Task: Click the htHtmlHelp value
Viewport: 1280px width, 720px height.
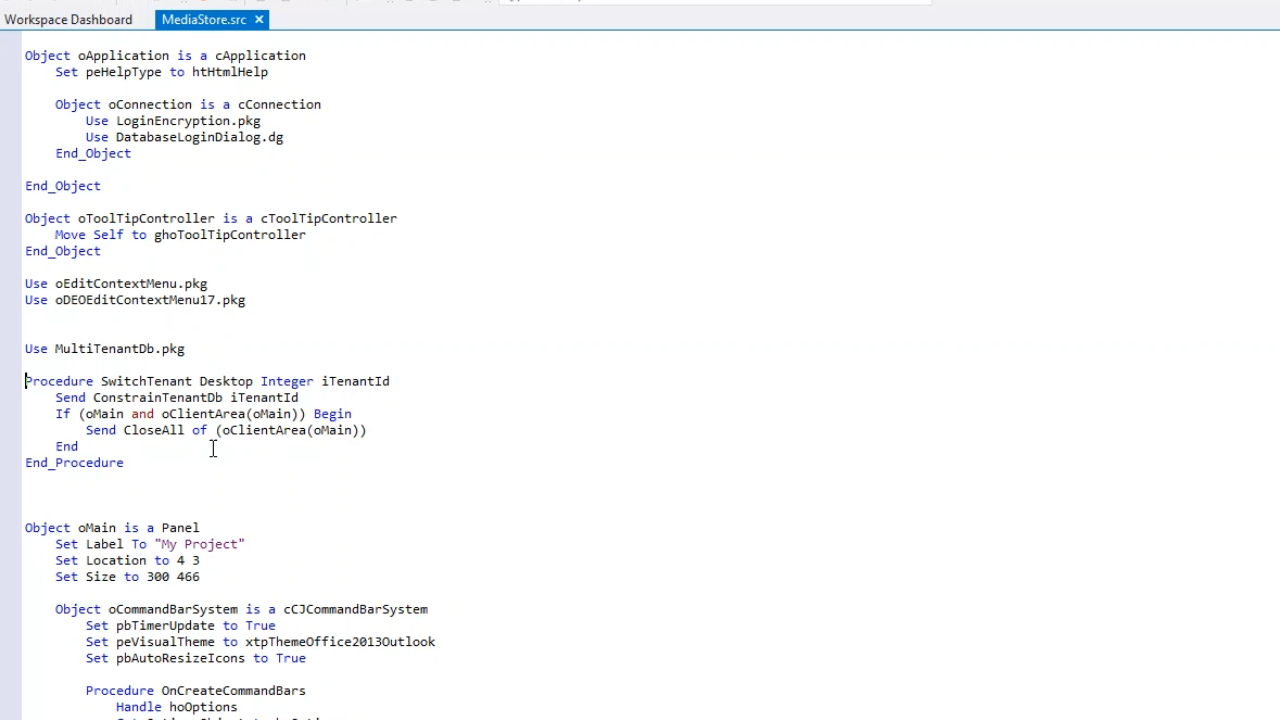Action: click(230, 72)
